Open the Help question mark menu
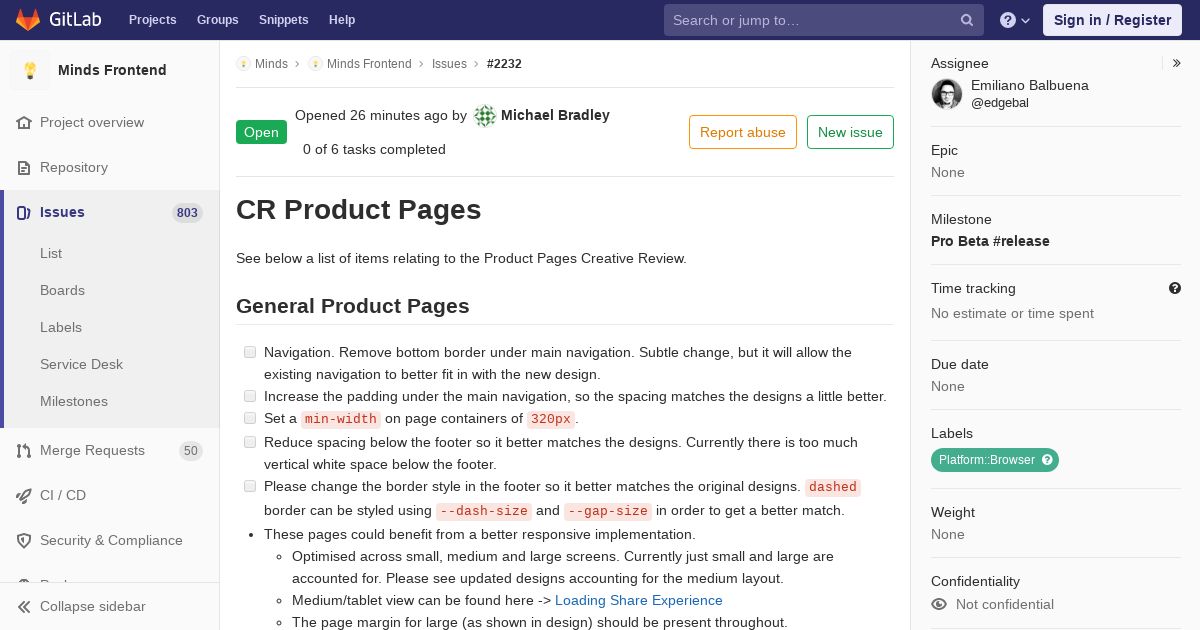 [1015, 20]
